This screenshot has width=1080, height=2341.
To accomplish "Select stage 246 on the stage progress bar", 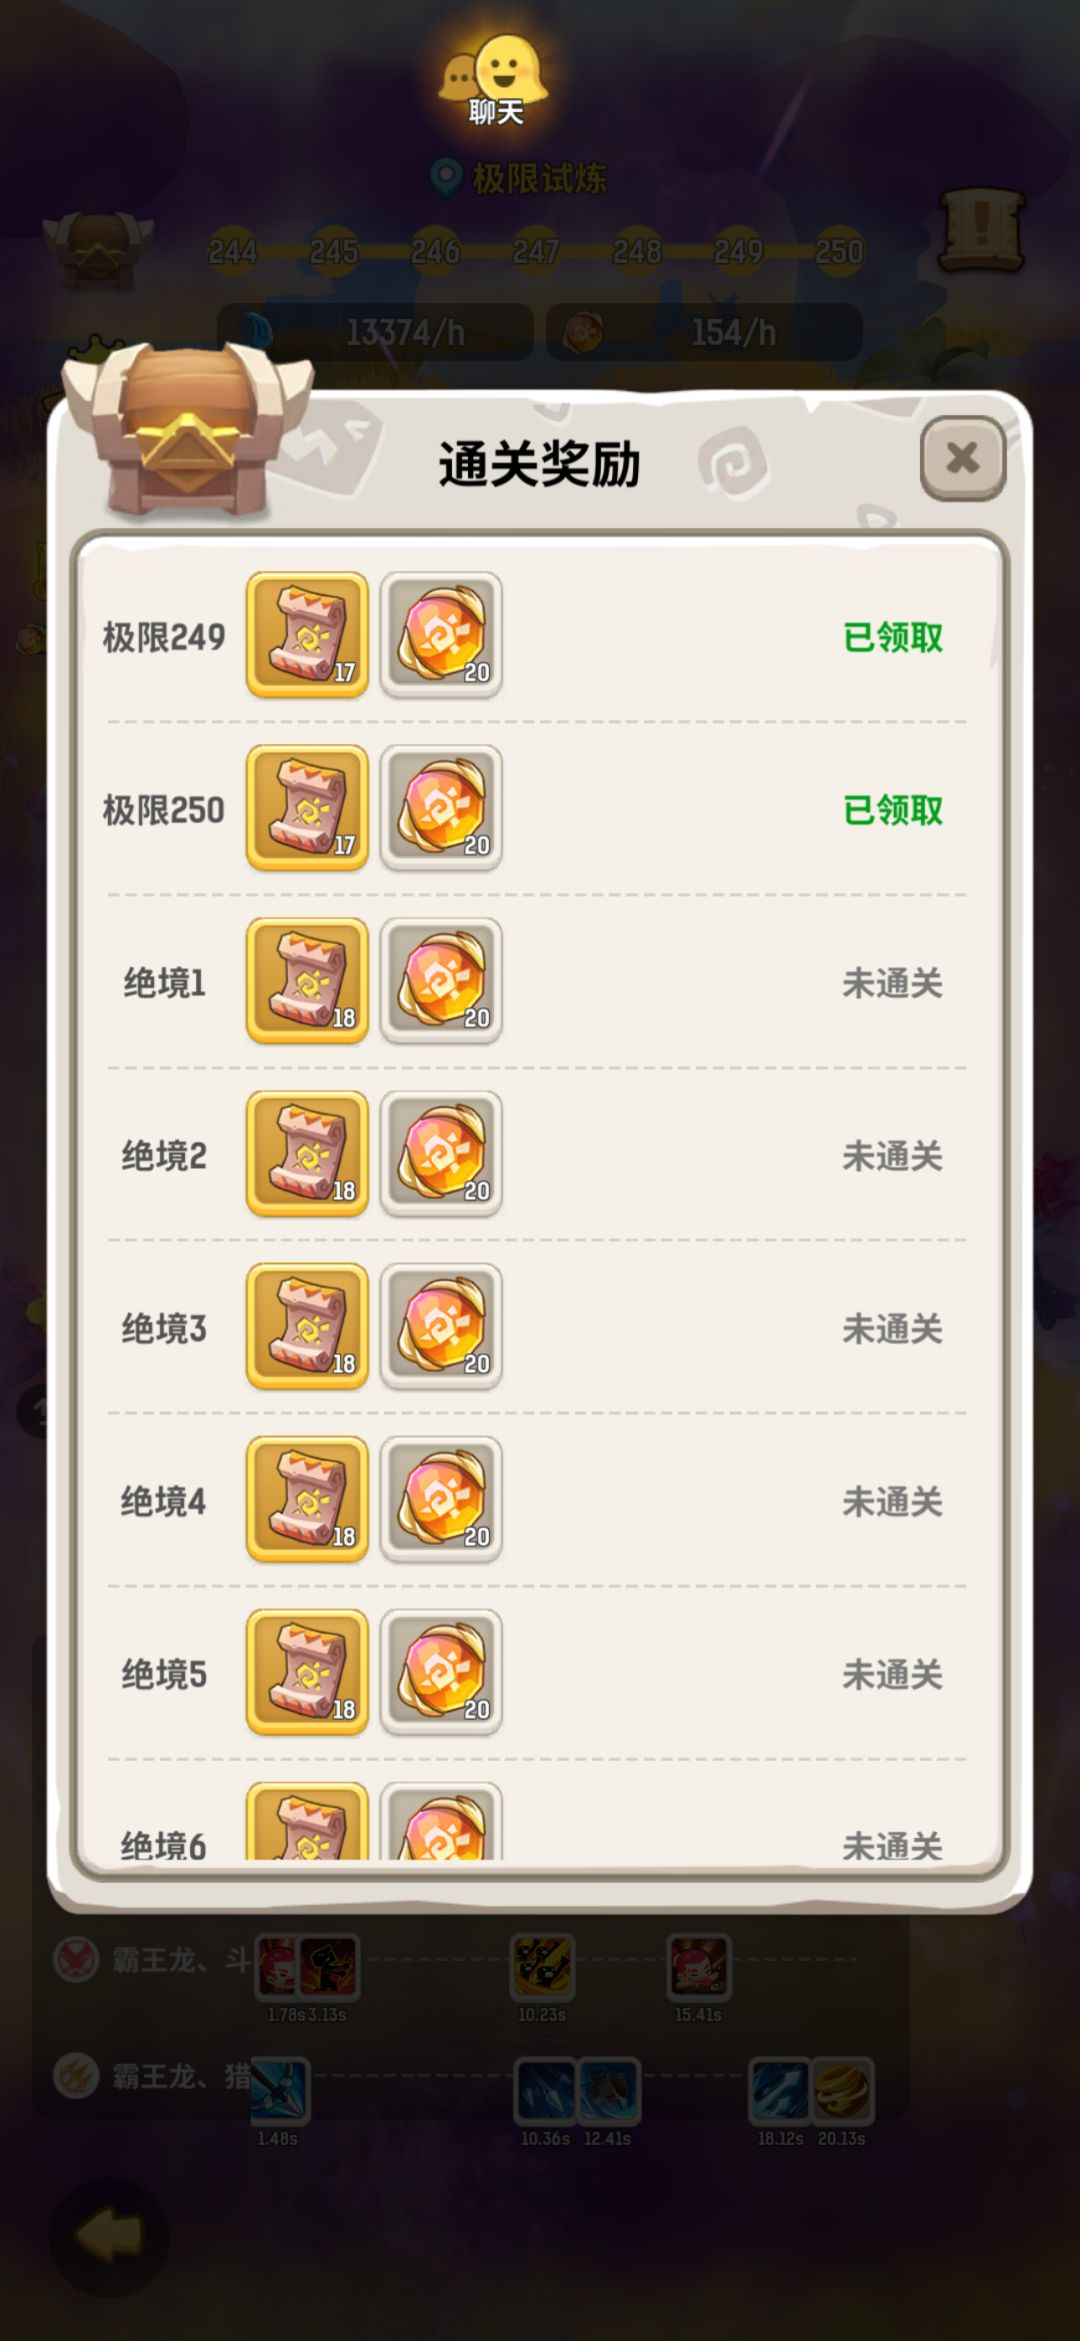I will coord(435,251).
